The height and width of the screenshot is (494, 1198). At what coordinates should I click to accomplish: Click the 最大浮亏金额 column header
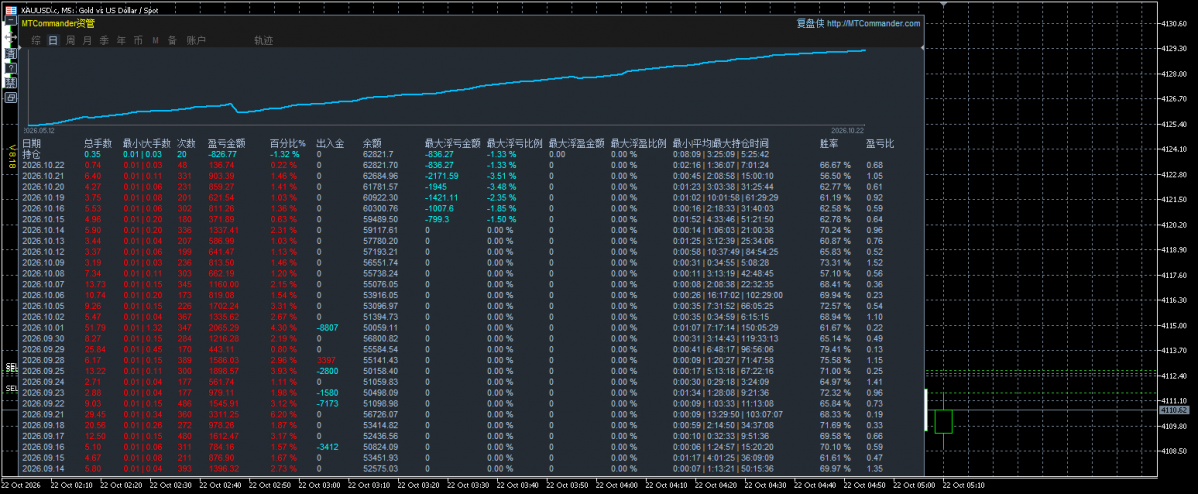coord(452,143)
